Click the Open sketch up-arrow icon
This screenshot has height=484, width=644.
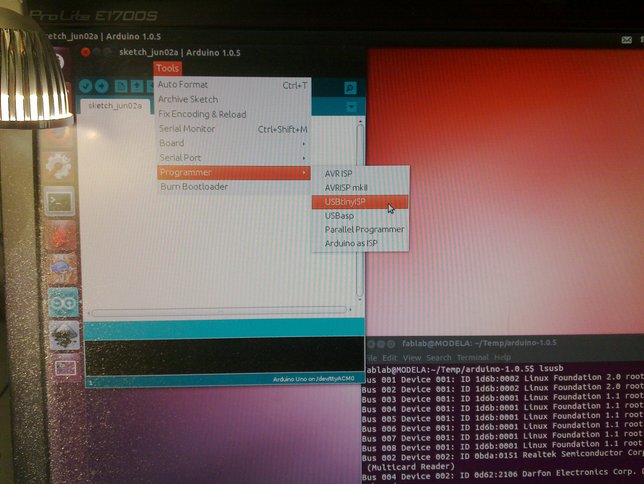[137, 86]
